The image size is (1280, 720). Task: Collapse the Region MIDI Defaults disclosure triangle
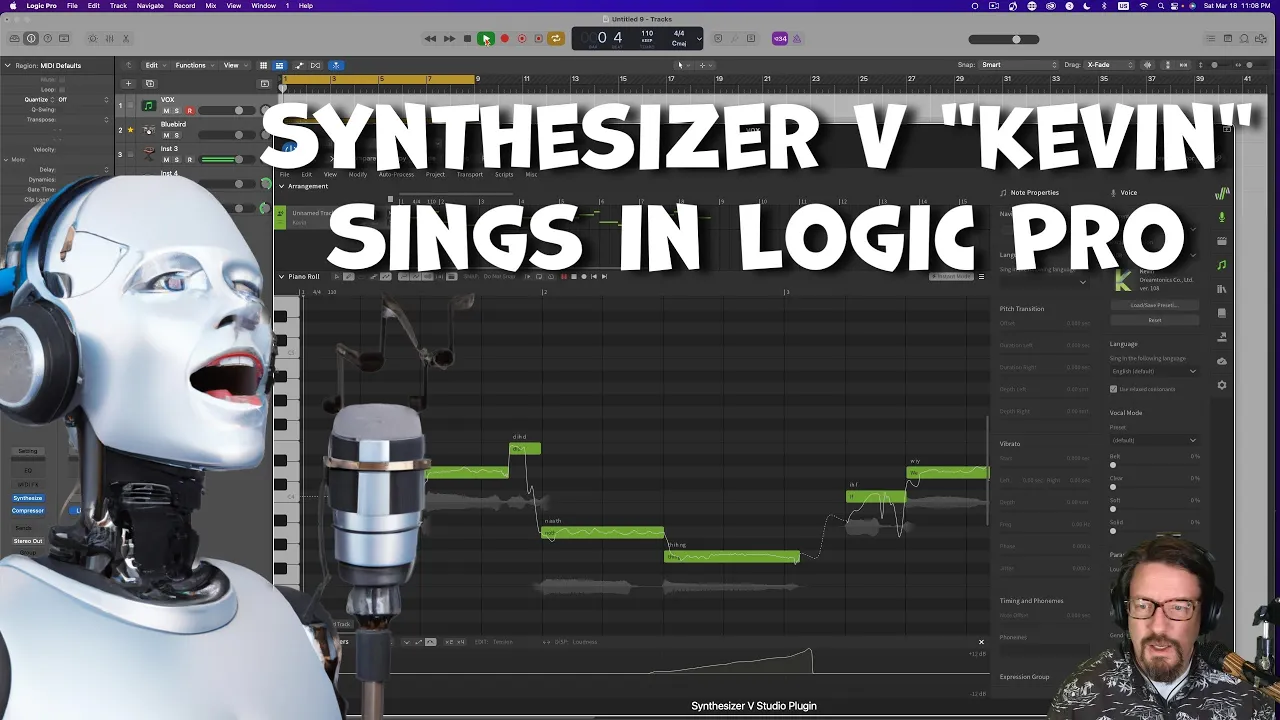pyautogui.click(x=7, y=65)
